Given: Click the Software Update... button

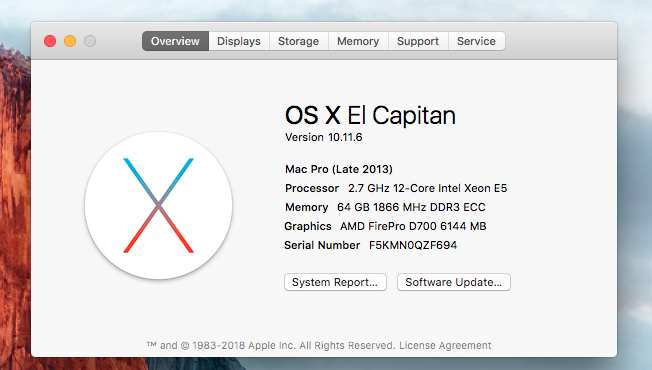Looking at the screenshot, I should pos(454,282).
